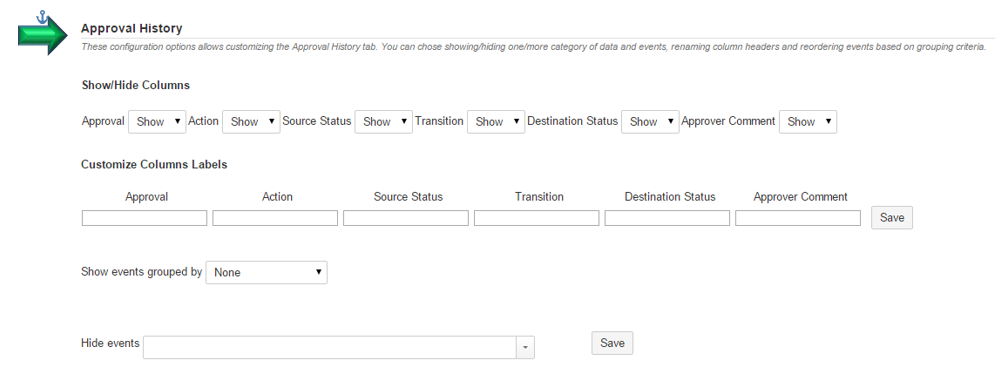Open the Action Show/Hide dropdown

pos(251,122)
